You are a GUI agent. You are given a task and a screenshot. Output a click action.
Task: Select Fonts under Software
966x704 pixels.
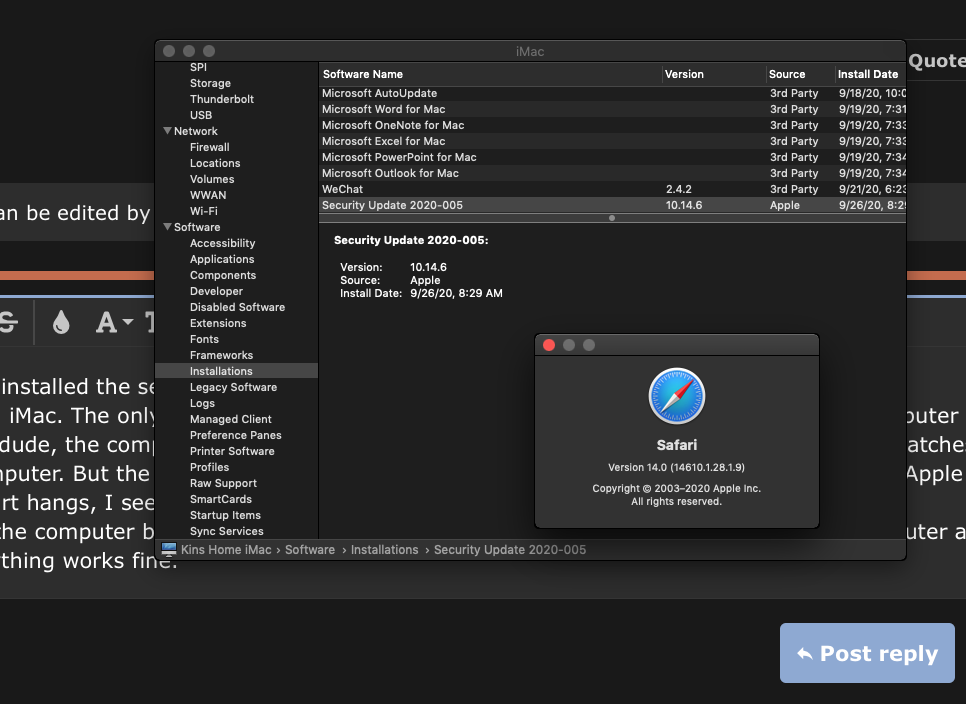coord(204,339)
